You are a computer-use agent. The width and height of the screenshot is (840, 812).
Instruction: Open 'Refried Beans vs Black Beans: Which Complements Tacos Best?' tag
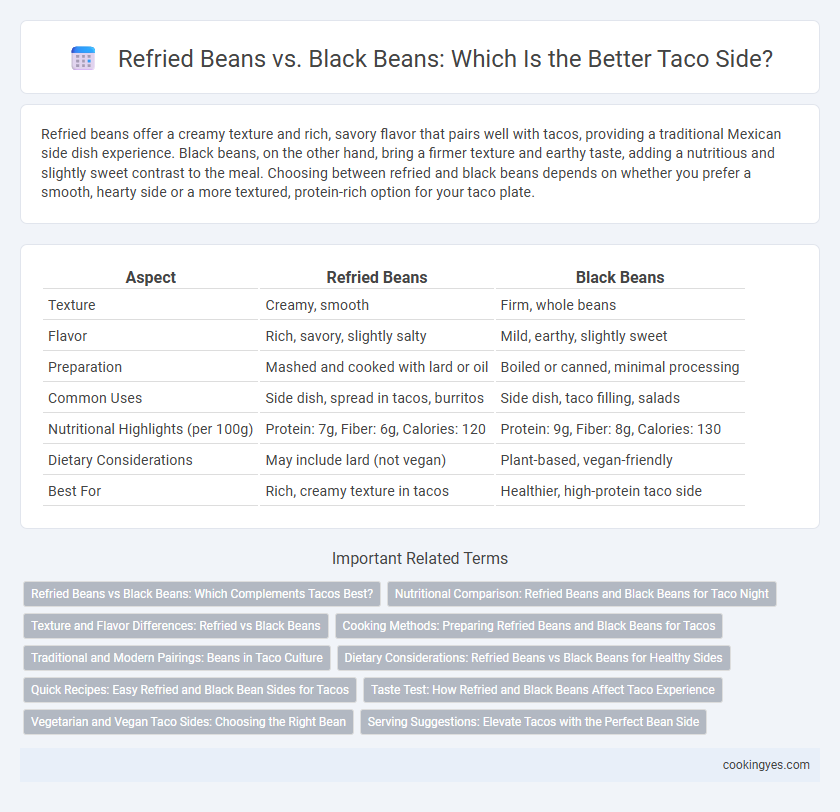click(202, 594)
